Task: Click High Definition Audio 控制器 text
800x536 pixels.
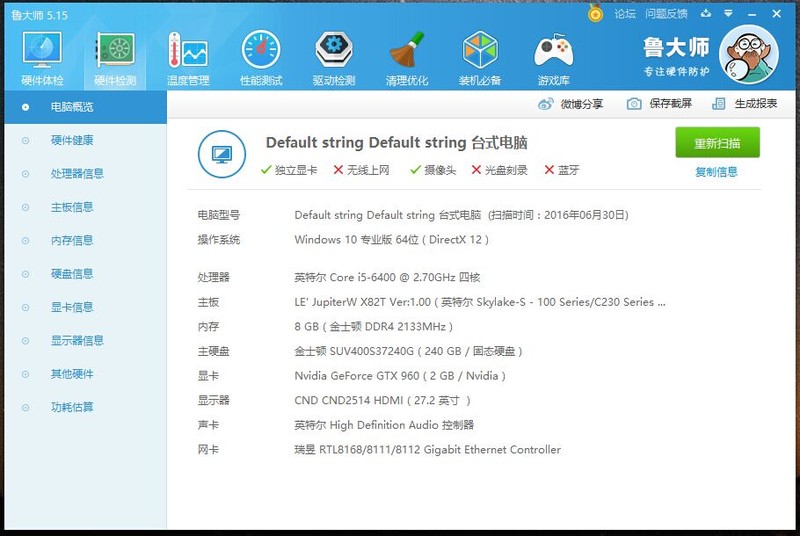Action: click(x=384, y=425)
